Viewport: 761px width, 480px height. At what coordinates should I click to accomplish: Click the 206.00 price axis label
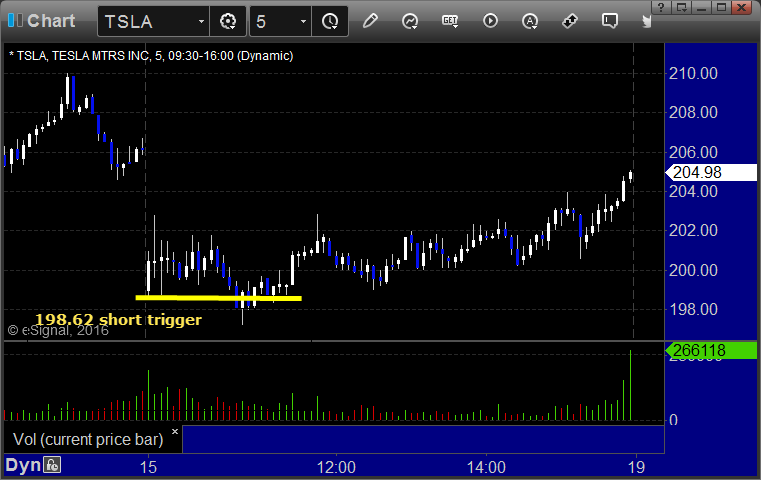point(693,152)
